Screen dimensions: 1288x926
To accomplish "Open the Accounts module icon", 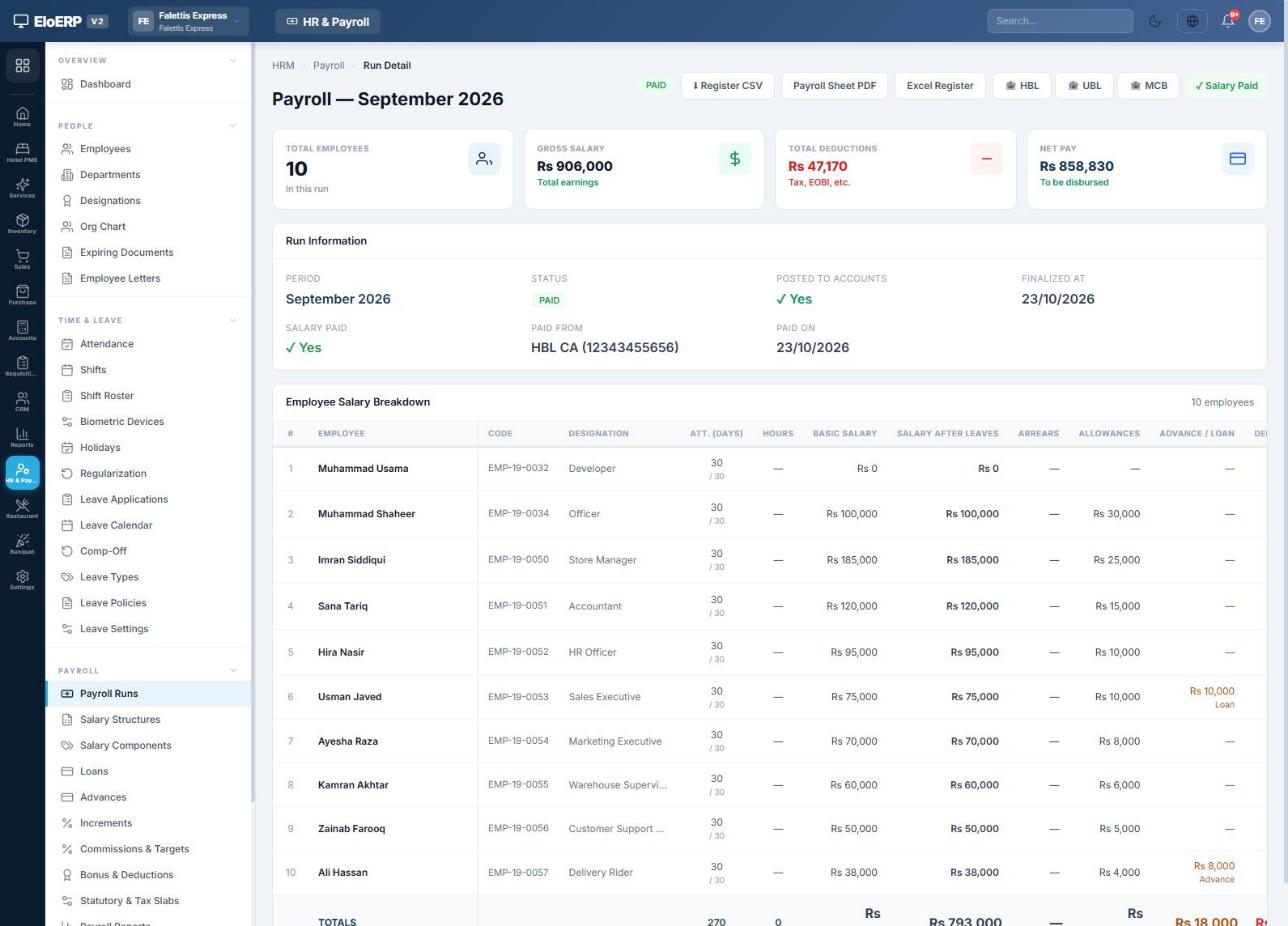I will point(22,331).
